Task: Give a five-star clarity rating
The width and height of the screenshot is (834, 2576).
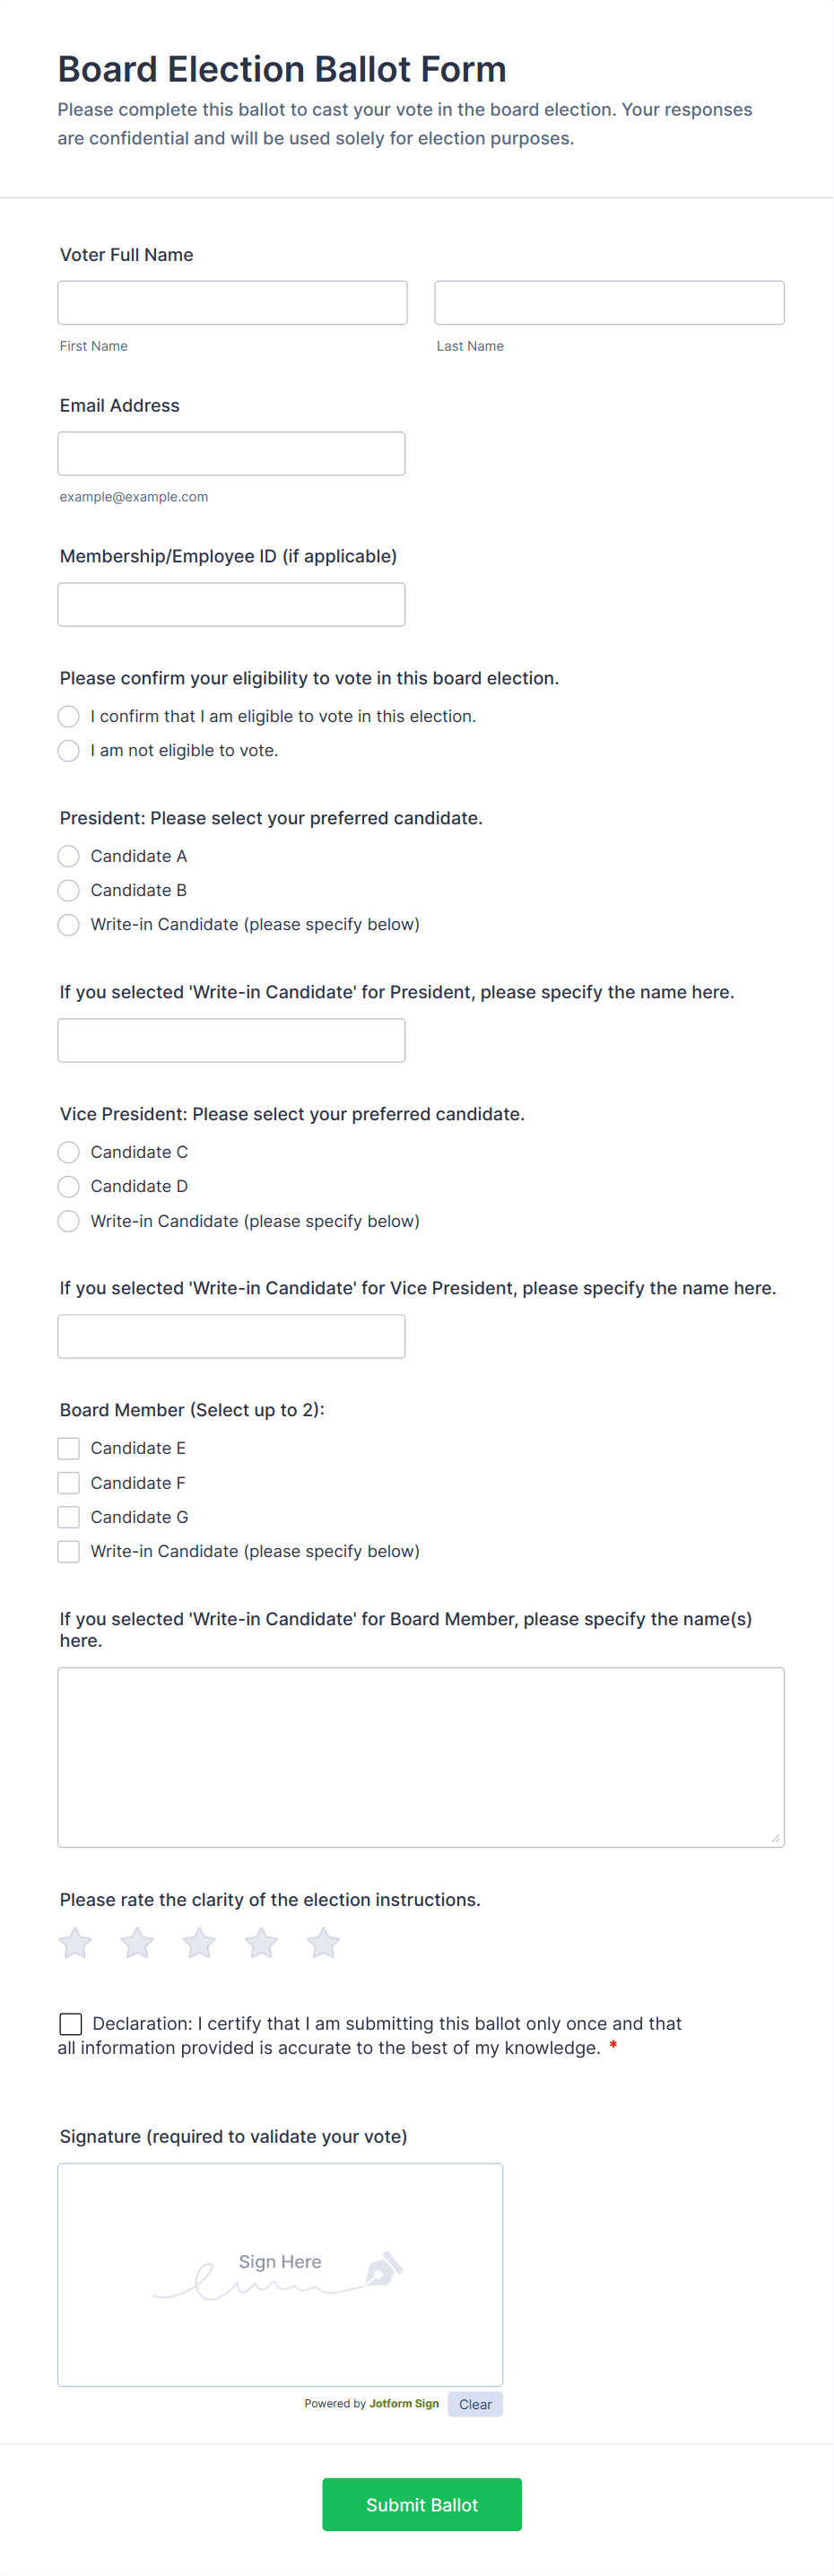Action: [323, 1943]
